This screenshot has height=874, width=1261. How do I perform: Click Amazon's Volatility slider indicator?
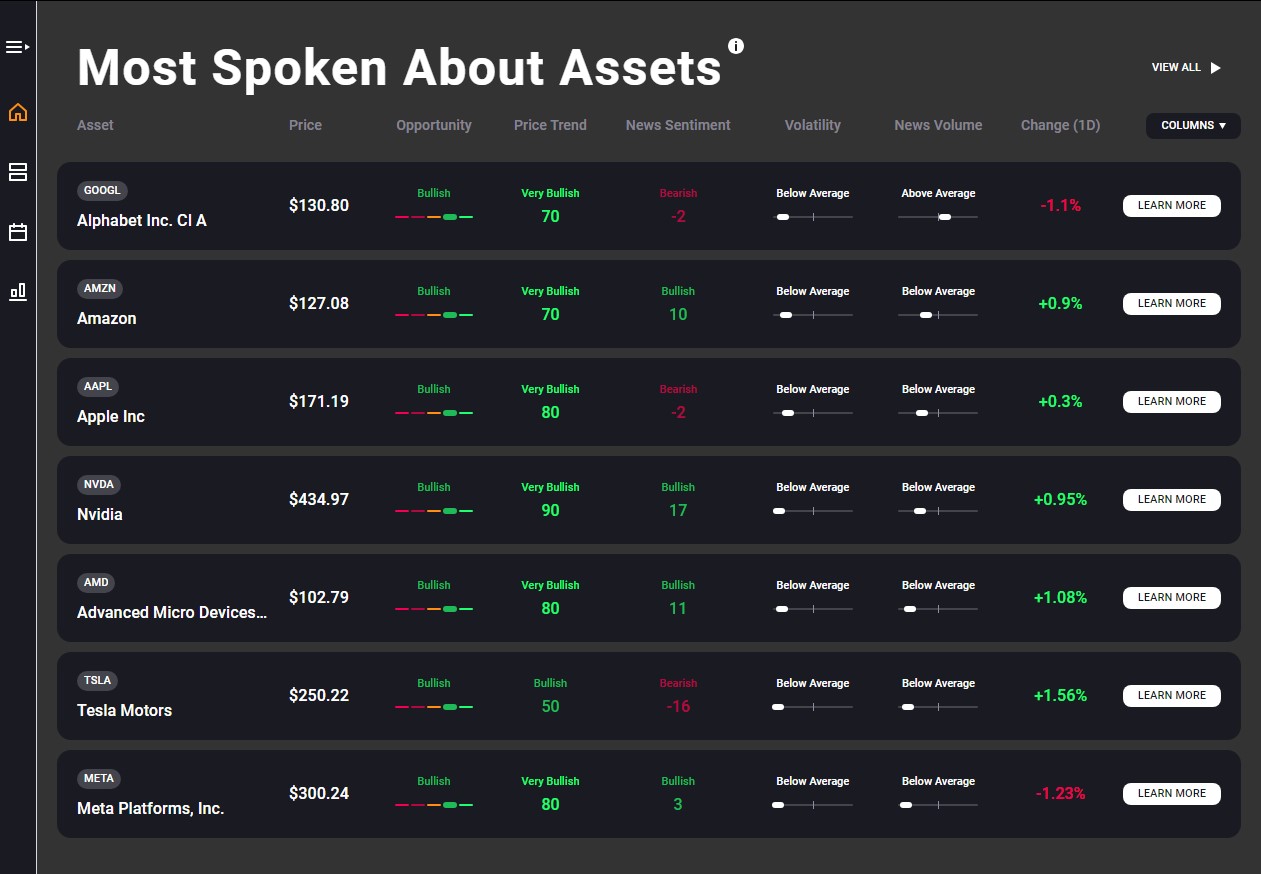click(786, 315)
